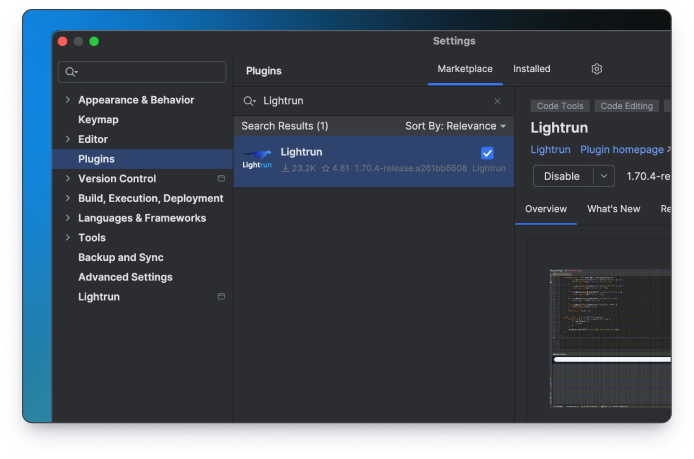Expand the Tools settings section
Viewport: 694px width, 459px height.
68,237
